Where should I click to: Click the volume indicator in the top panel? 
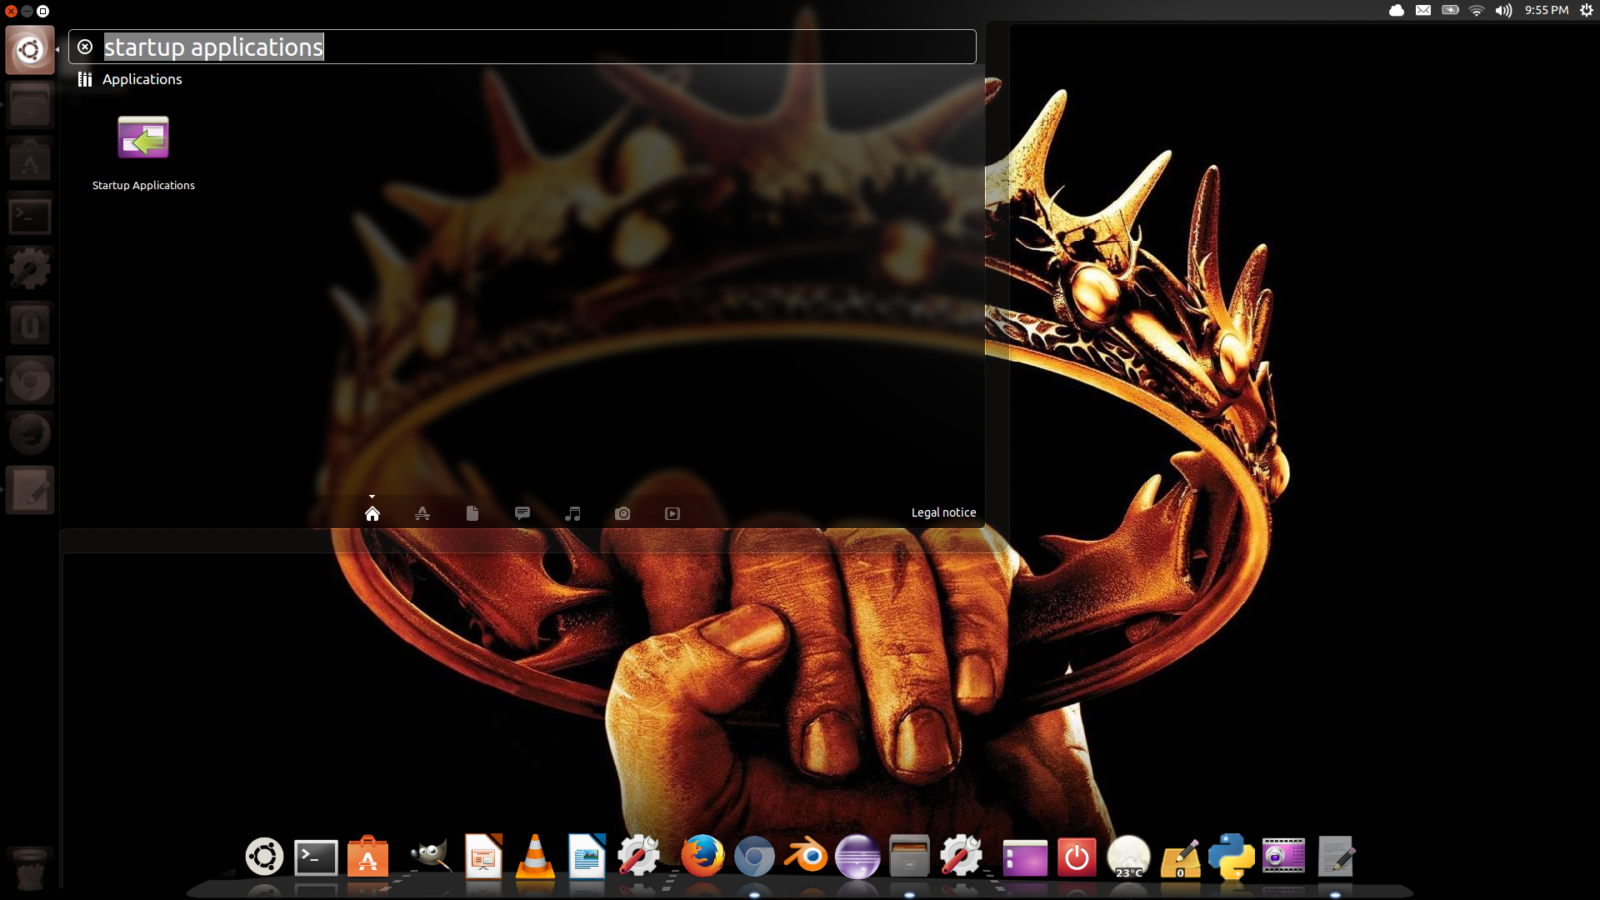pos(1502,11)
